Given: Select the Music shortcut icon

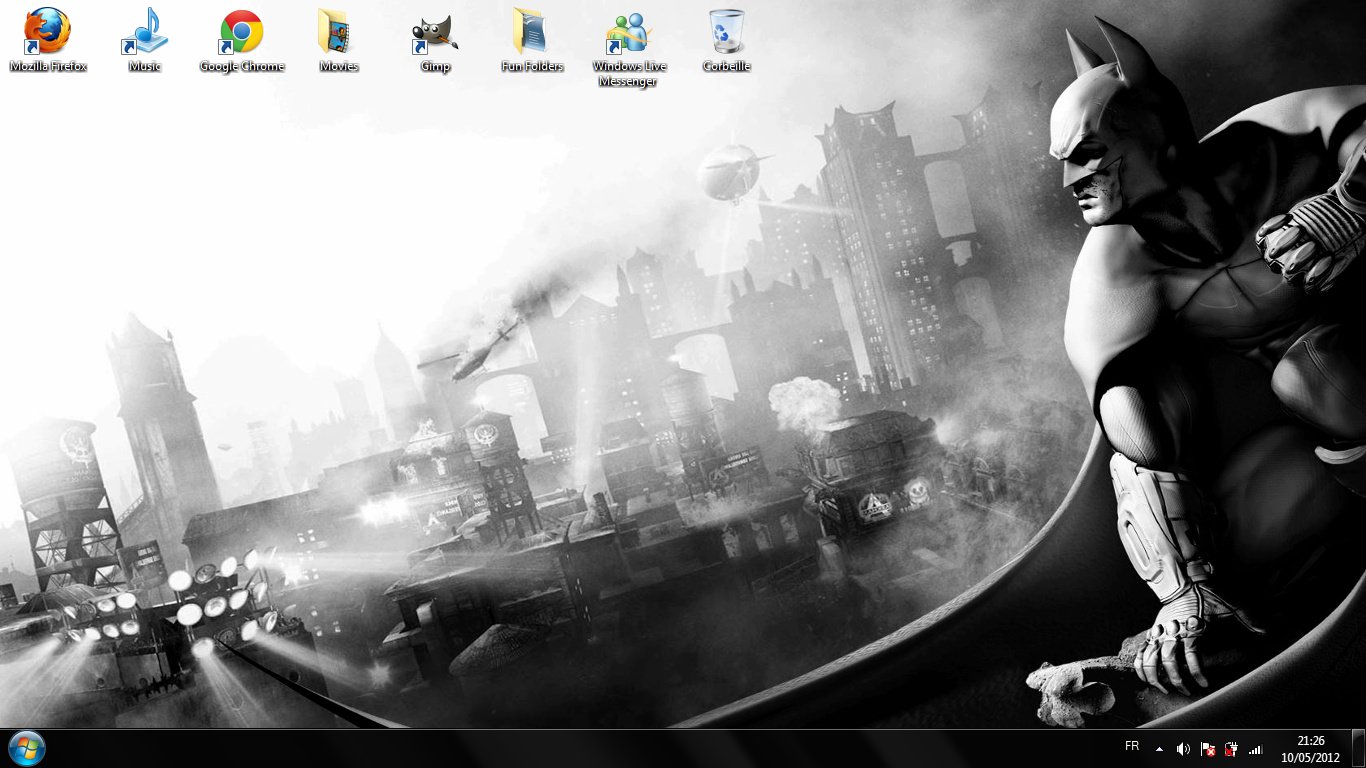Looking at the screenshot, I should (144, 40).
